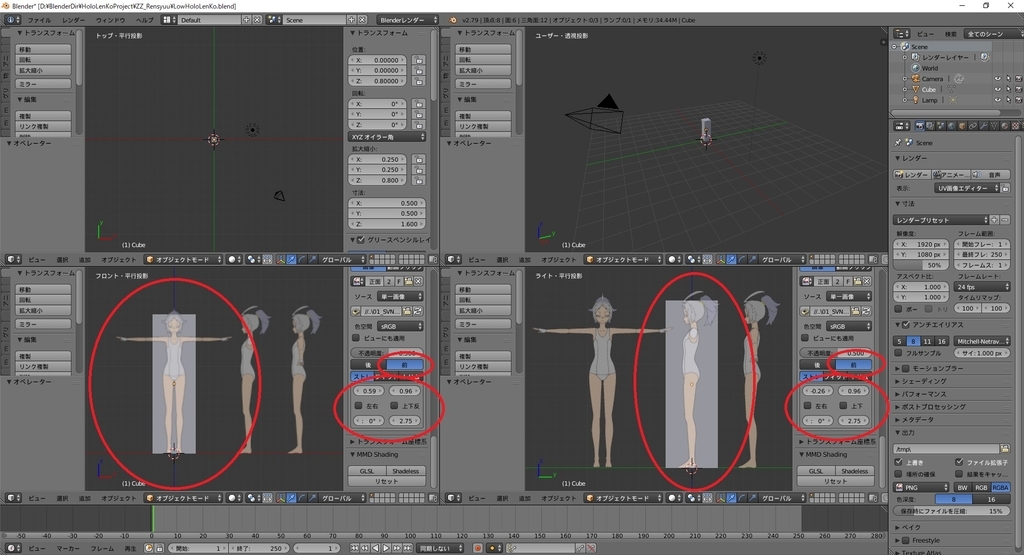
Task: Click the compression 15% slider
Action: coord(951,511)
